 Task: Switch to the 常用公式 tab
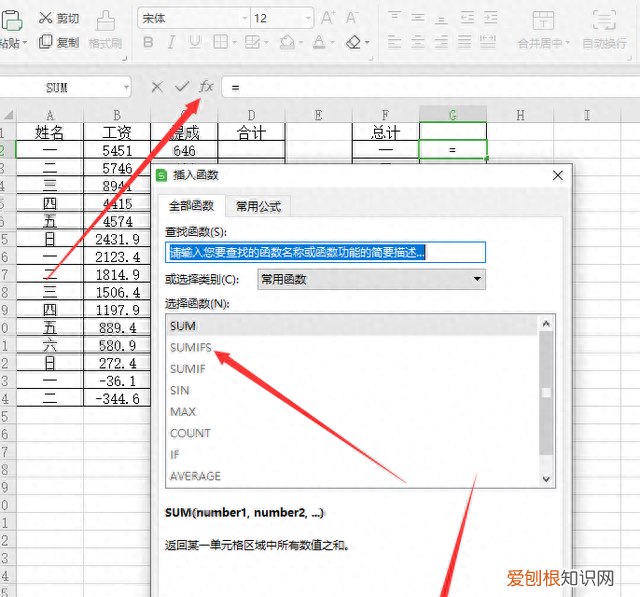coord(258,206)
